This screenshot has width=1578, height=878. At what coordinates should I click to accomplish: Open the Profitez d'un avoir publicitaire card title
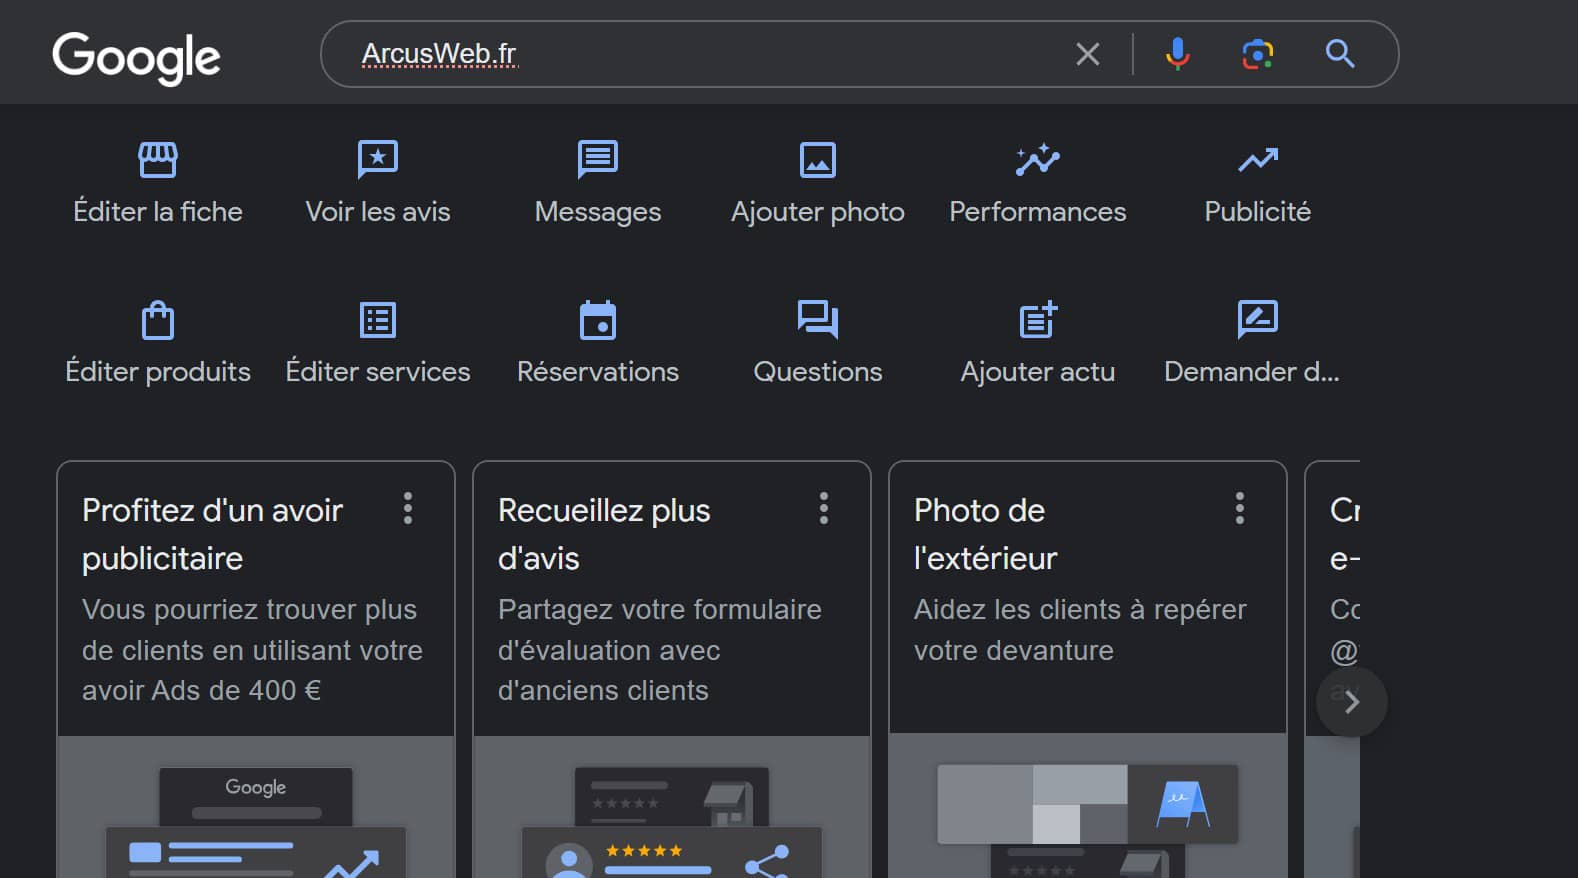point(213,534)
